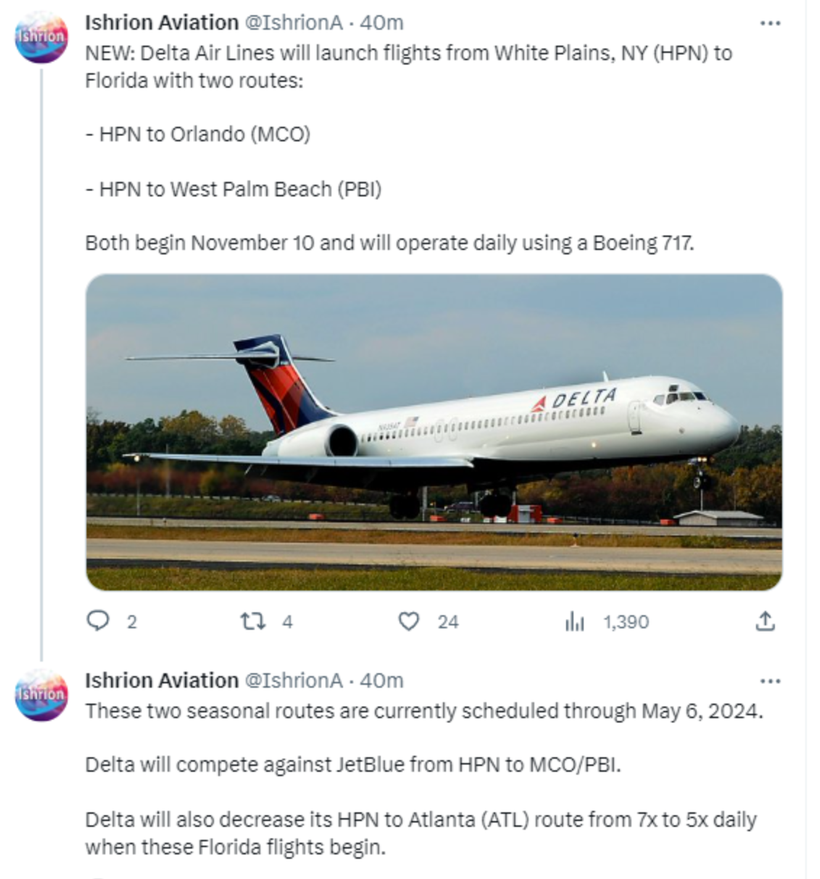Click the @IshrionA handle on the second tweet

click(294, 681)
